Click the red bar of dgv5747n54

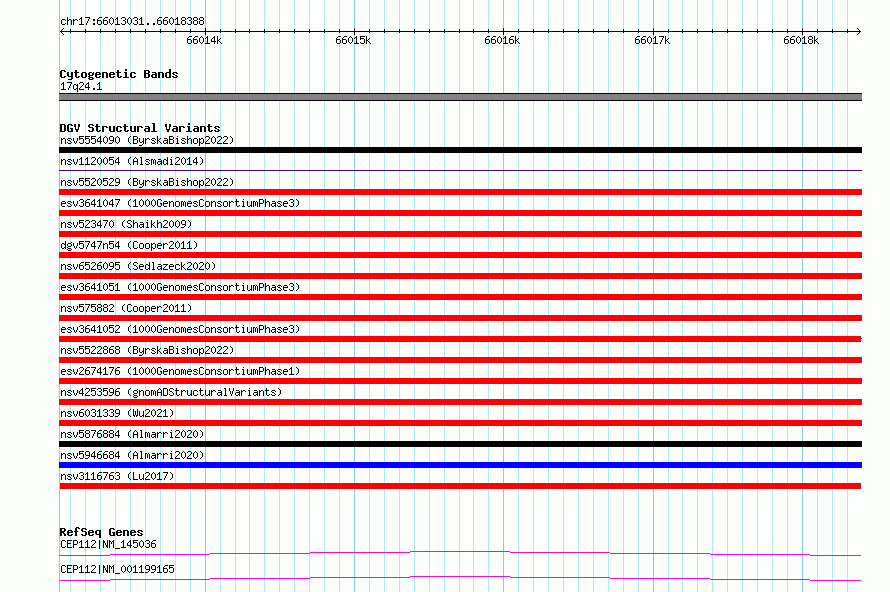(460, 255)
